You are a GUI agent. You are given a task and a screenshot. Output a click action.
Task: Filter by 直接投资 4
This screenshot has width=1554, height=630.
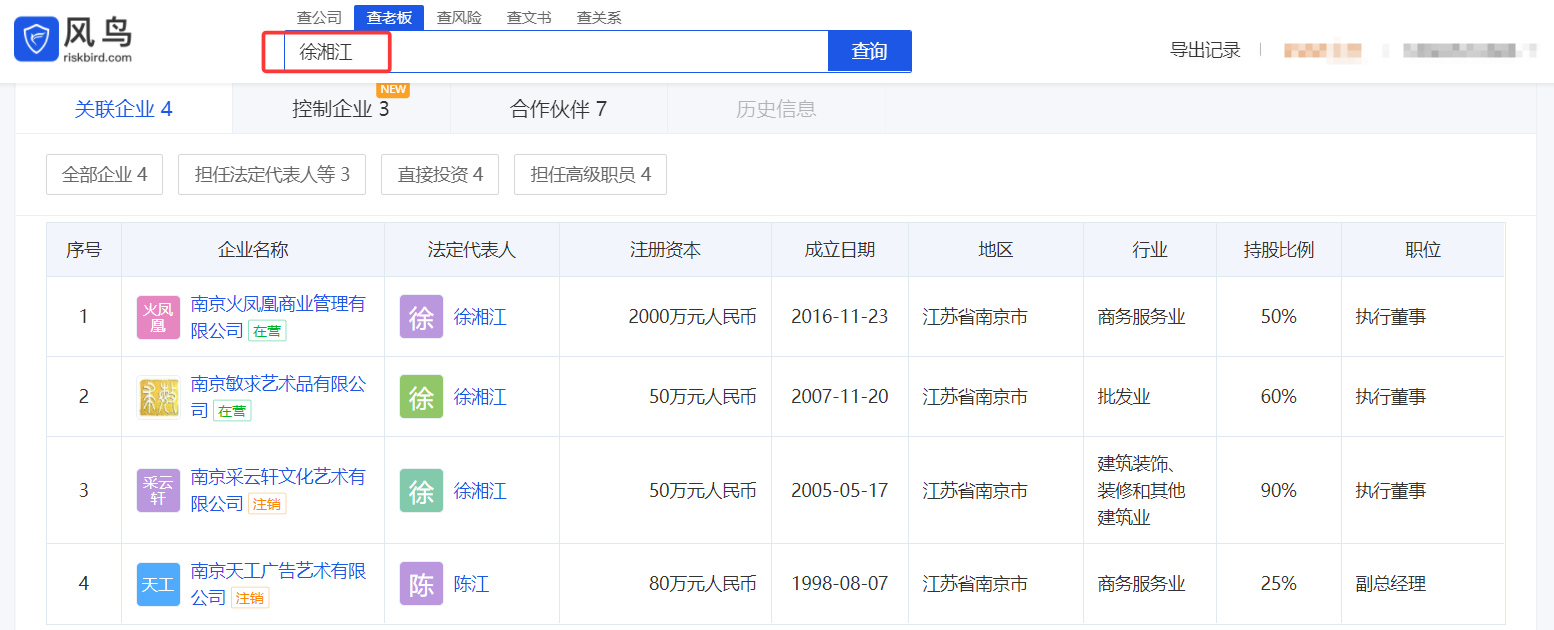point(440,175)
